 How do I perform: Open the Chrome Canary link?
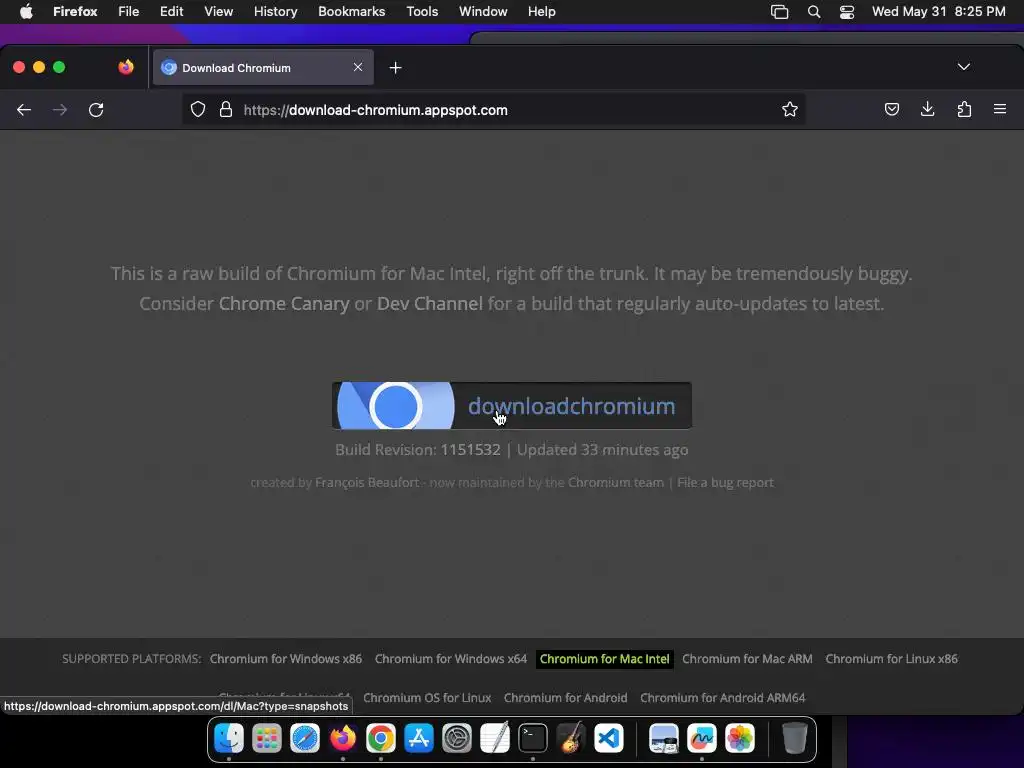(x=283, y=304)
